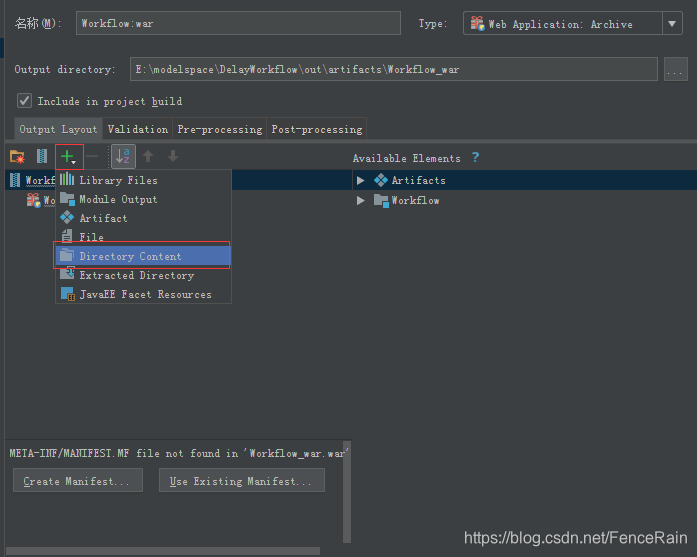
Task: Click the Create Archive toolbar icon
Action: (x=42, y=156)
